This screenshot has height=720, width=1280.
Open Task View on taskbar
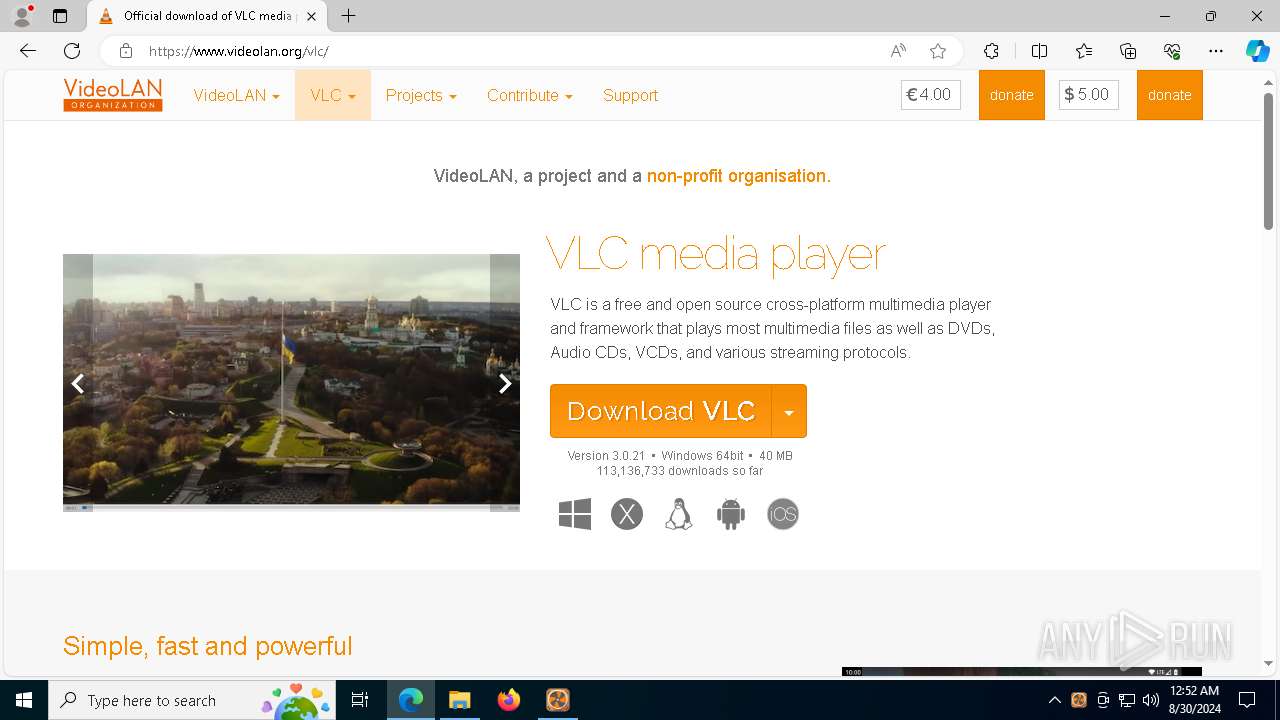[360, 700]
